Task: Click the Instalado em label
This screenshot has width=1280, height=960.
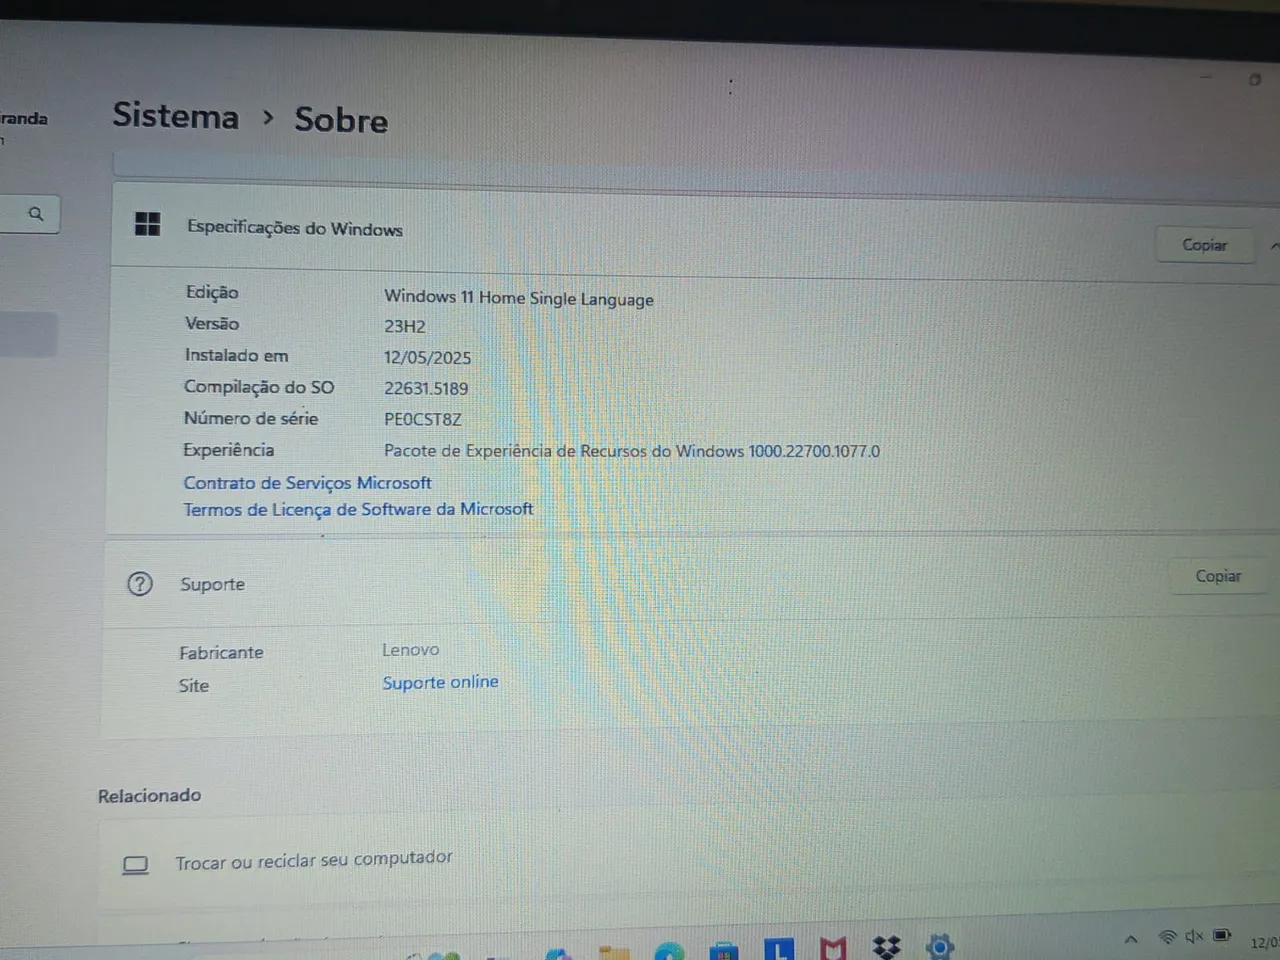Action: click(236, 355)
